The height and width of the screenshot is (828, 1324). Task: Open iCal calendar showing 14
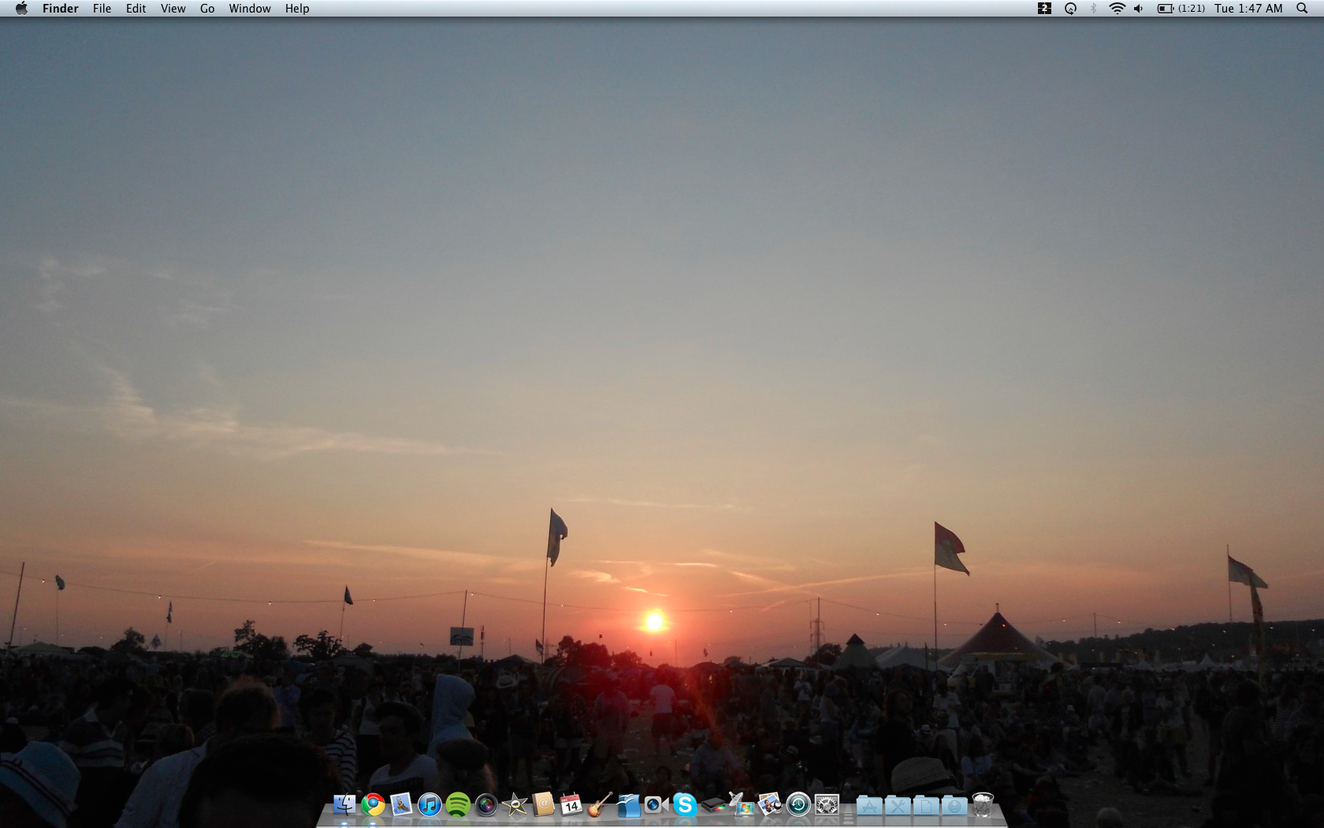pos(571,804)
